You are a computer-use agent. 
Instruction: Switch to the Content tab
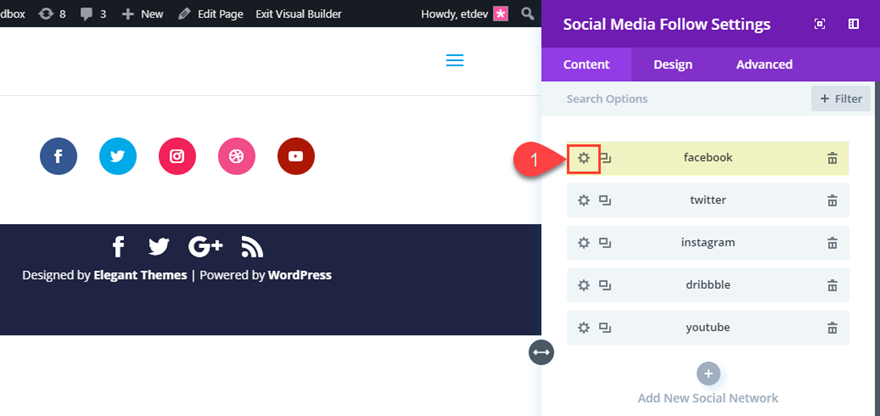[586, 65]
